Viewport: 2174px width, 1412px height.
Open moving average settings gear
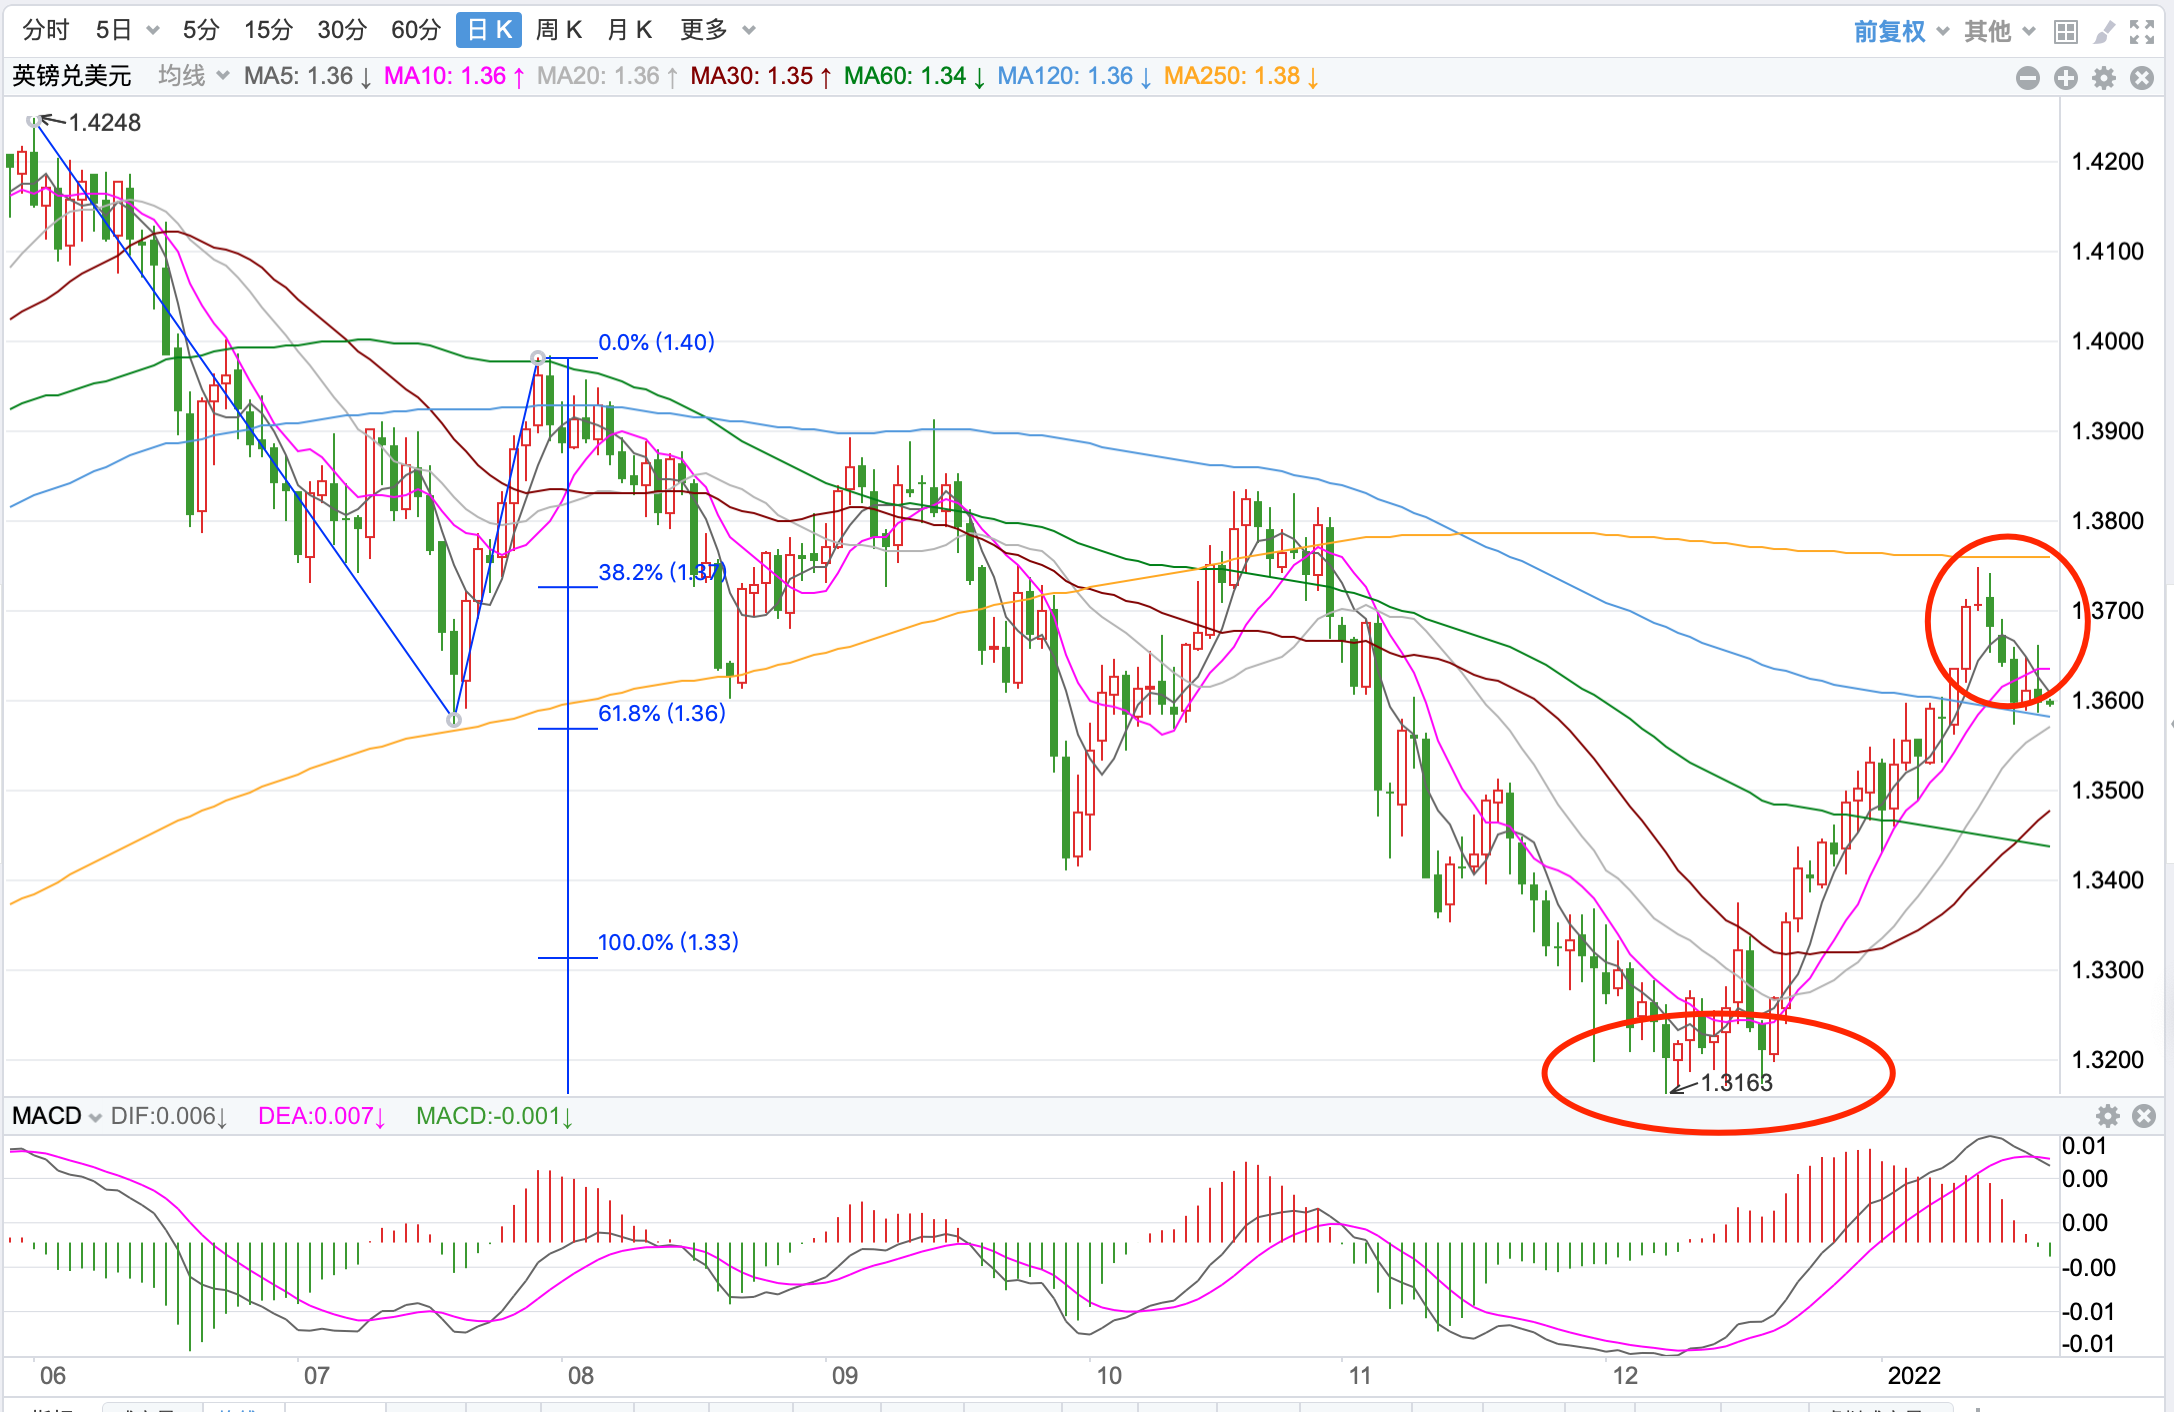point(2104,78)
